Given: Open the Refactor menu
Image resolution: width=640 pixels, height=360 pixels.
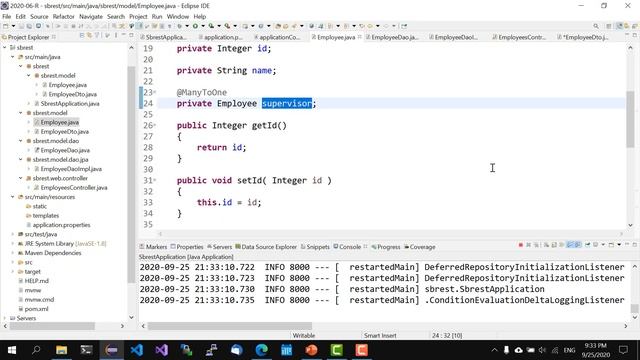Looking at the screenshot, I should pos(64,16).
